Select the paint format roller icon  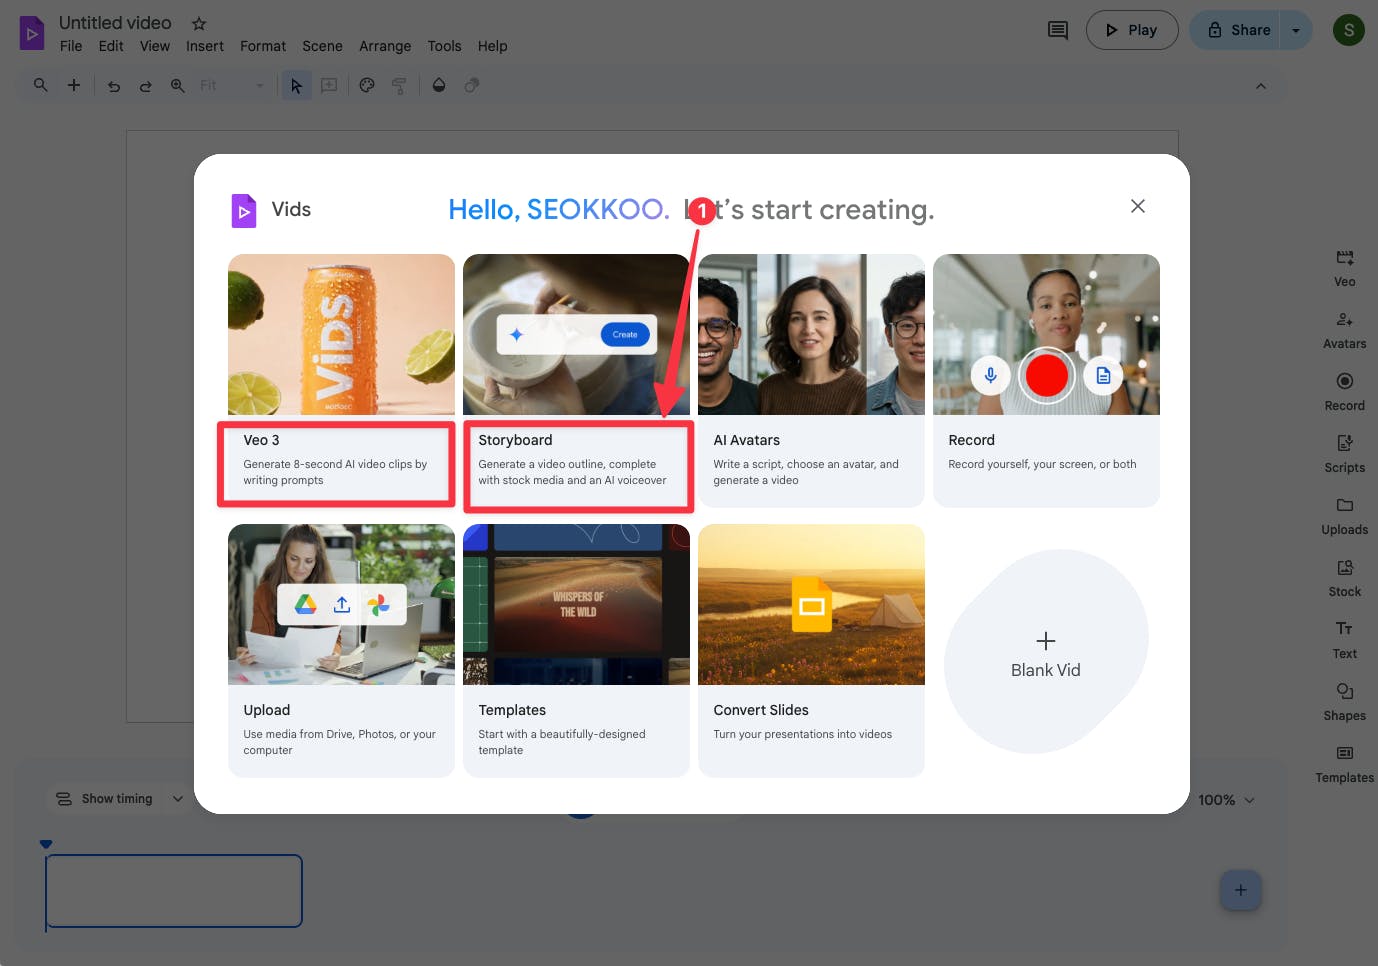[x=399, y=86]
